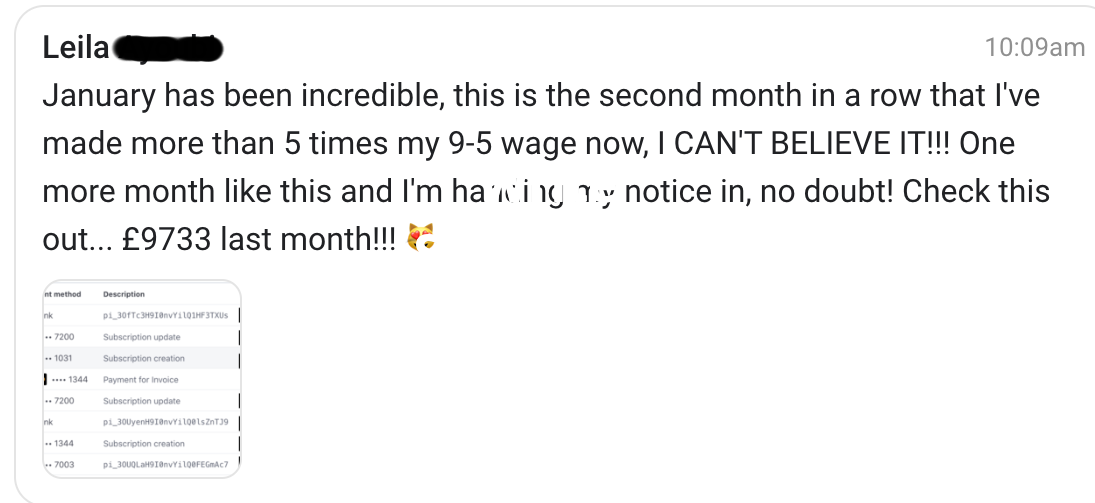The height and width of the screenshot is (503, 1095).
Task: Click card brand icon beside •••• 1344
Action: click(x=46, y=379)
